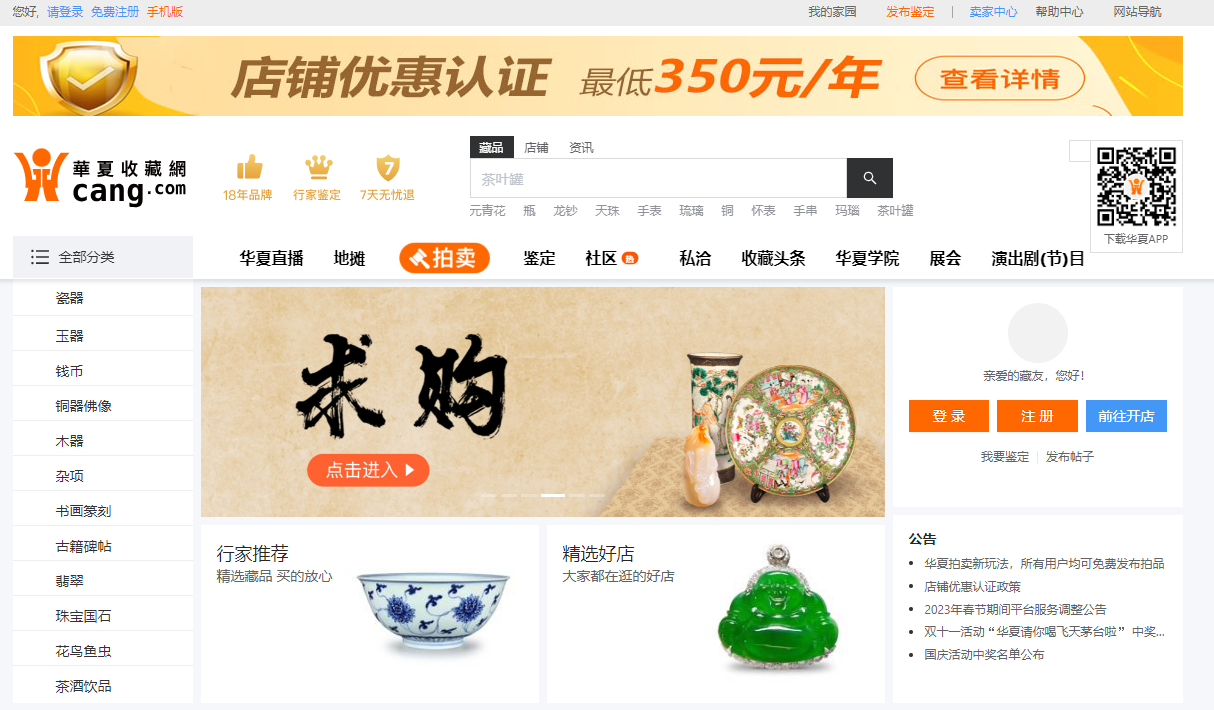The height and width of the screenshot is (710, 1214).
Task: Switch to the 资讯 search tab
Action: point(581,147)
